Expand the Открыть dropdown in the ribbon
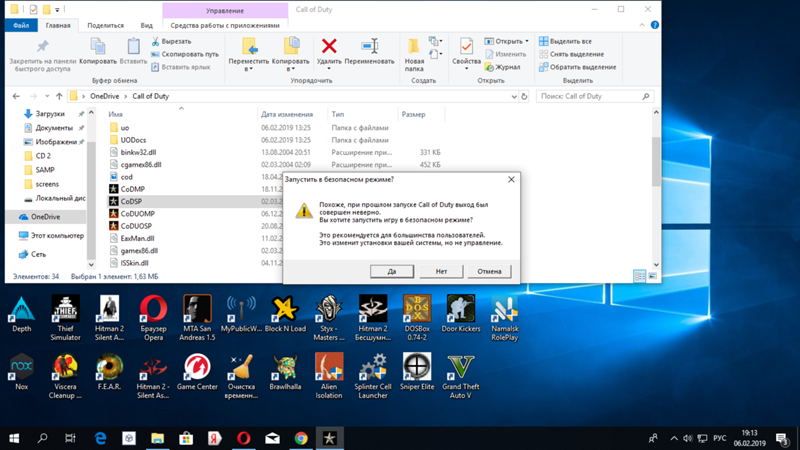The height and width of the screenshot is (450, 800). pyautogui.click(x=527, y=41)
